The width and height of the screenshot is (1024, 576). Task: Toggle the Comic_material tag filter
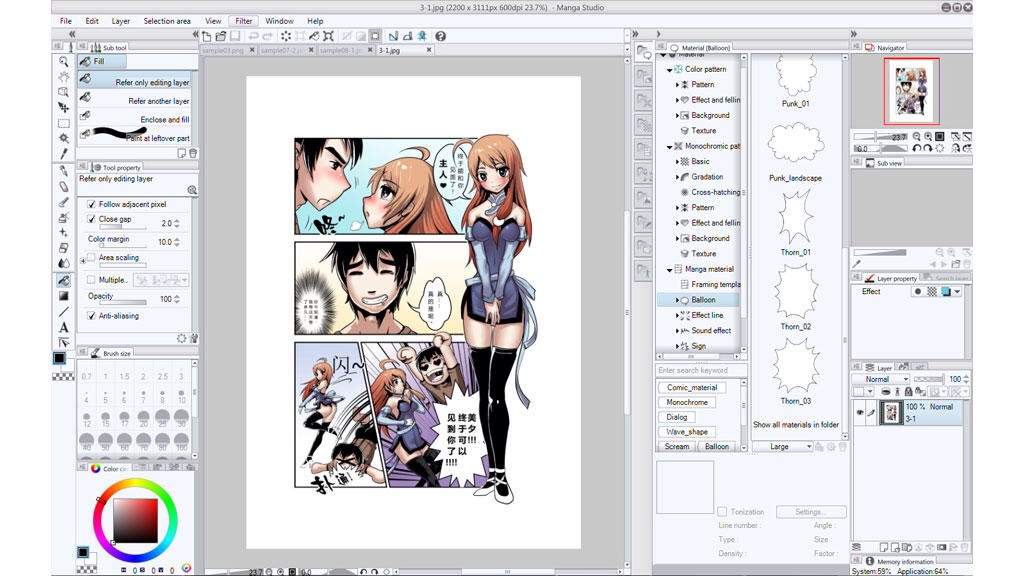coord(692,387)
